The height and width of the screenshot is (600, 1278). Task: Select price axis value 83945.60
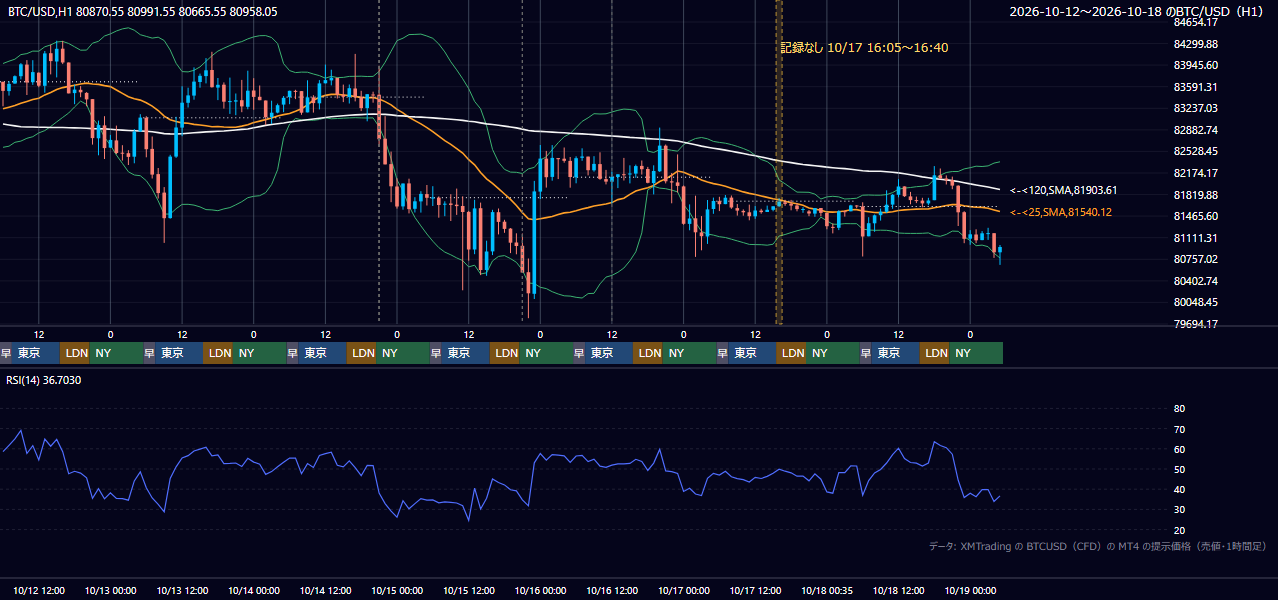point(1195,65)
